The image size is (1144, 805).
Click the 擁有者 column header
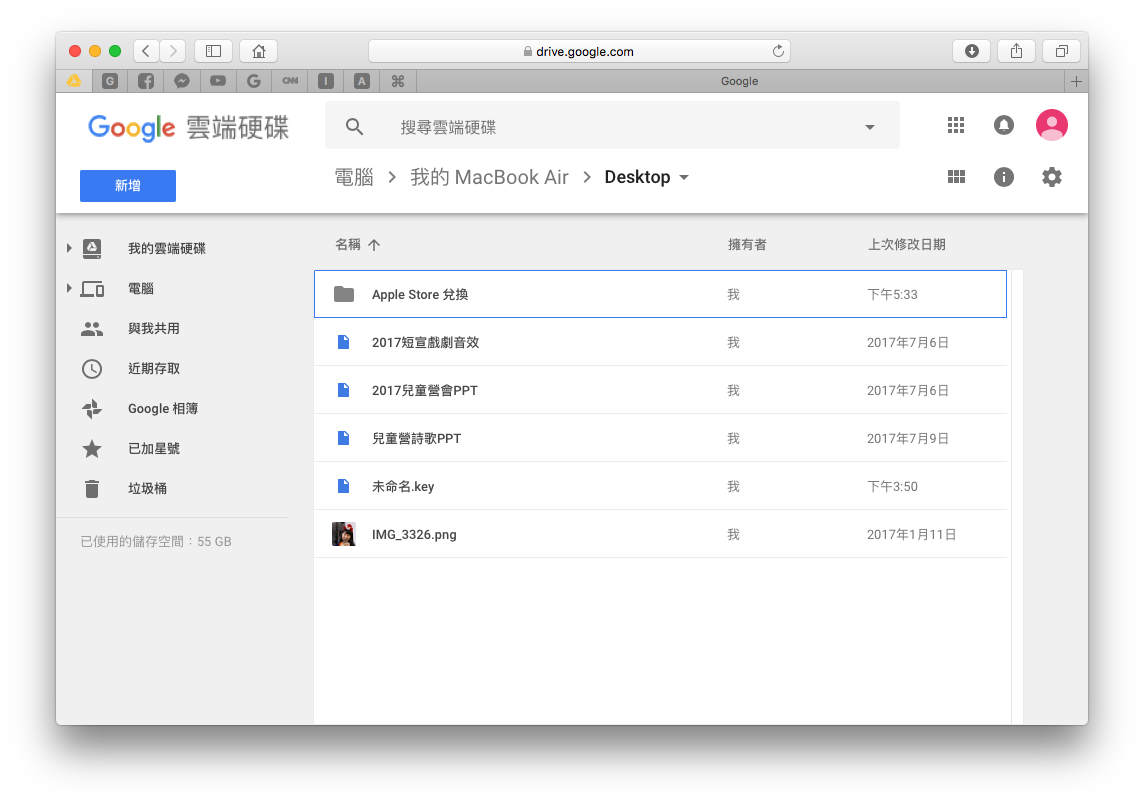(x=746, y=244)
